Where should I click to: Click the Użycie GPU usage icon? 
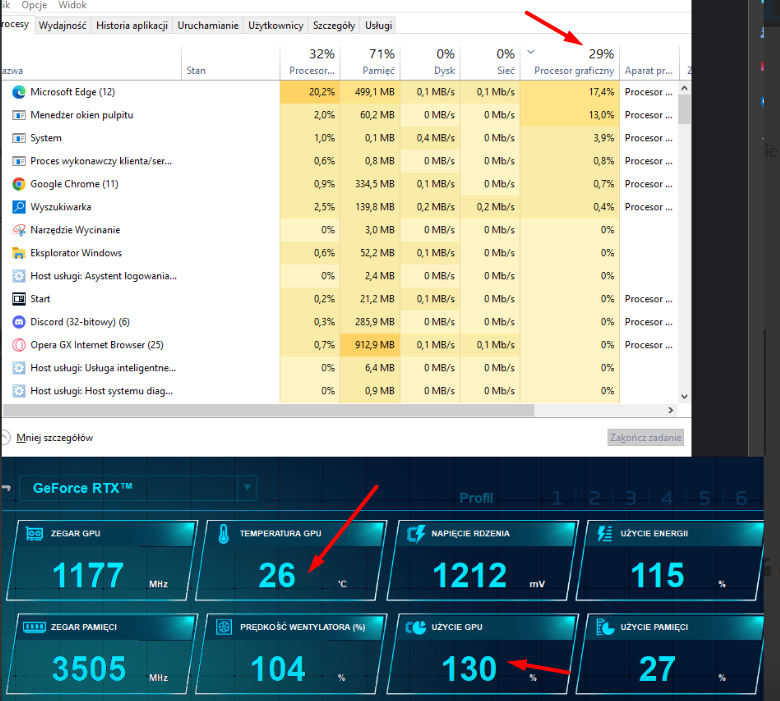[415, 627]
